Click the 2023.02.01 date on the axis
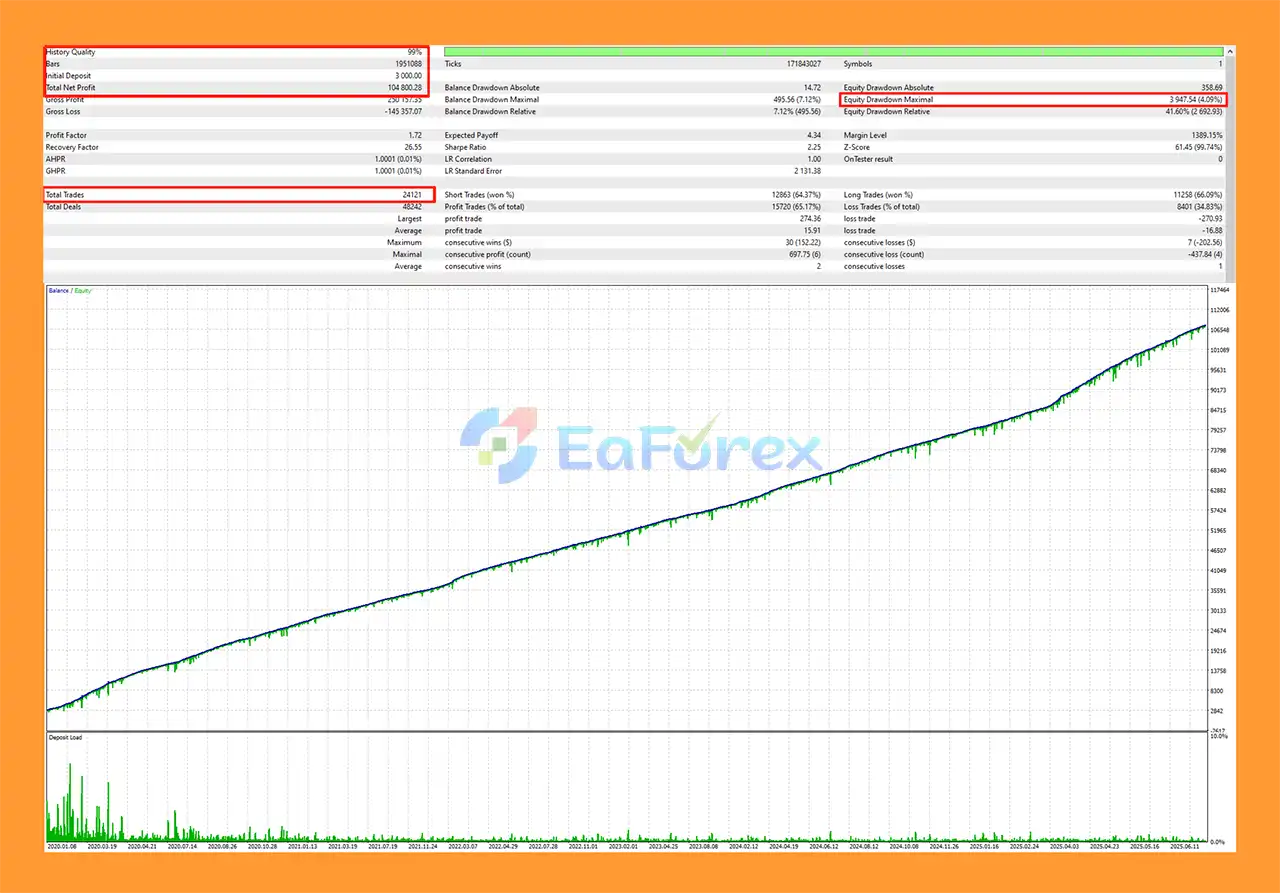This screenshot has height=893, width=1280. click(x=622, y=846)
